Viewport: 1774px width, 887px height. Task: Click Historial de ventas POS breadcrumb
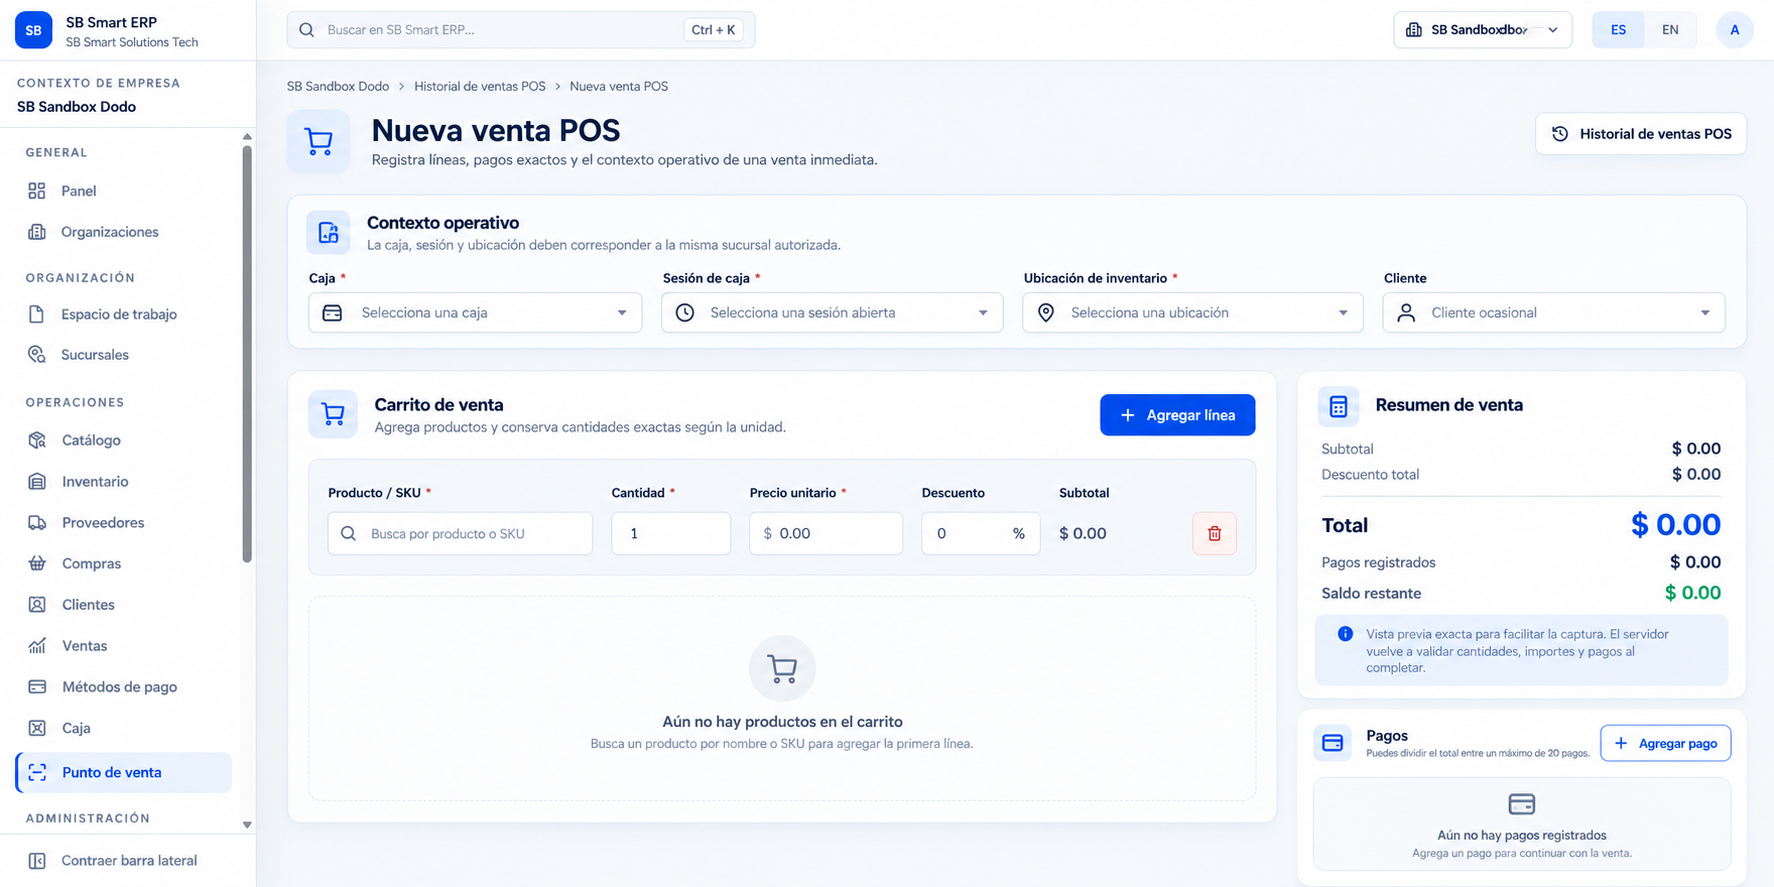coord(480,86)
